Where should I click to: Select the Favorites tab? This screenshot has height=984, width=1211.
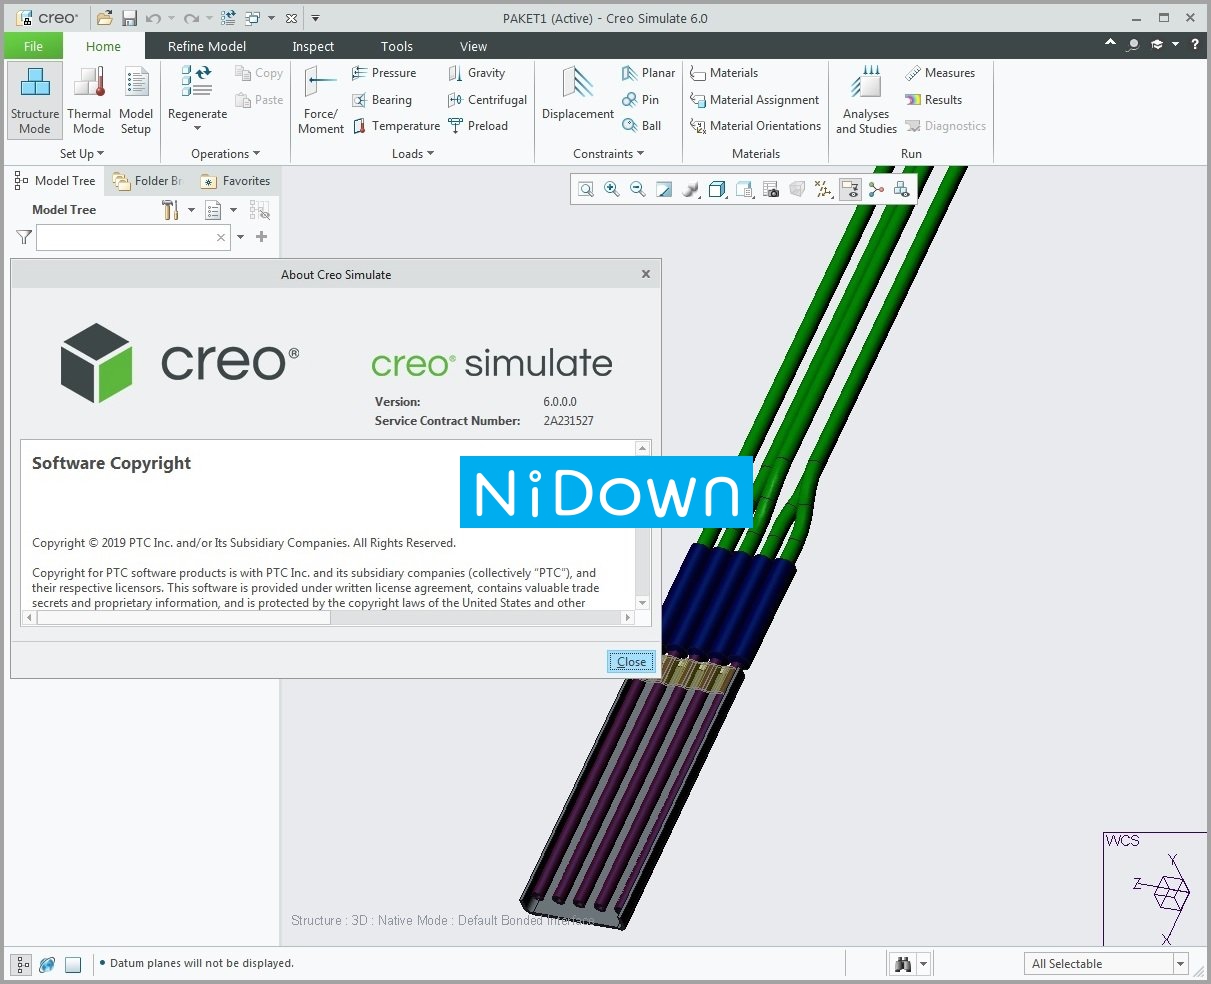click(235, 181)
